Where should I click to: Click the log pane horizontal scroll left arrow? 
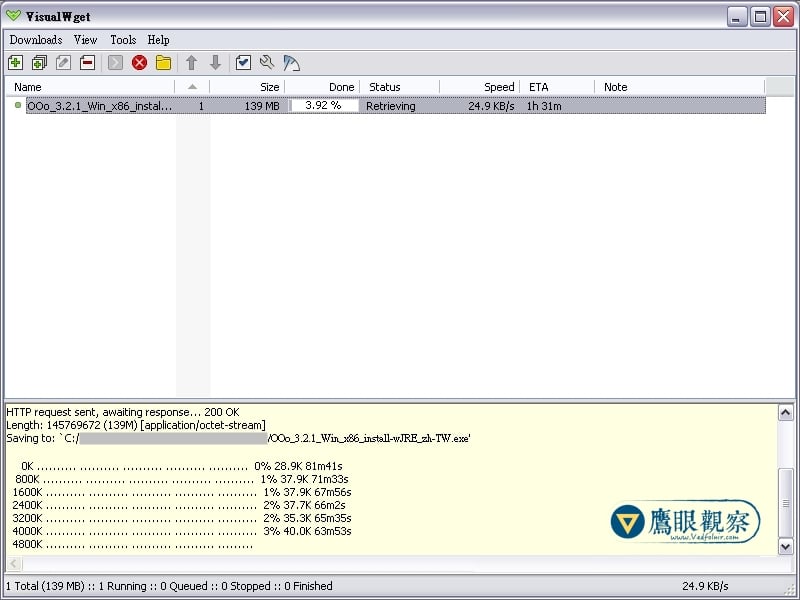tap(14, 564)
